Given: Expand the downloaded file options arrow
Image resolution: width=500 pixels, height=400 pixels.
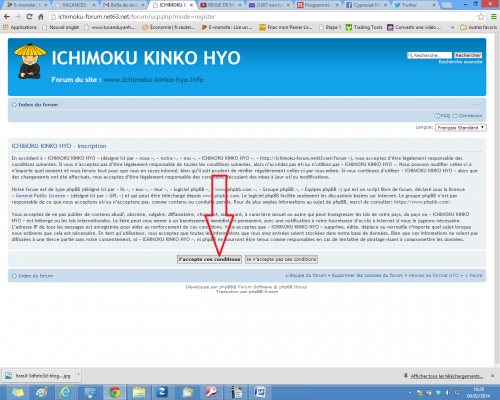Looking at the screenshot, I should pos(78,376).
